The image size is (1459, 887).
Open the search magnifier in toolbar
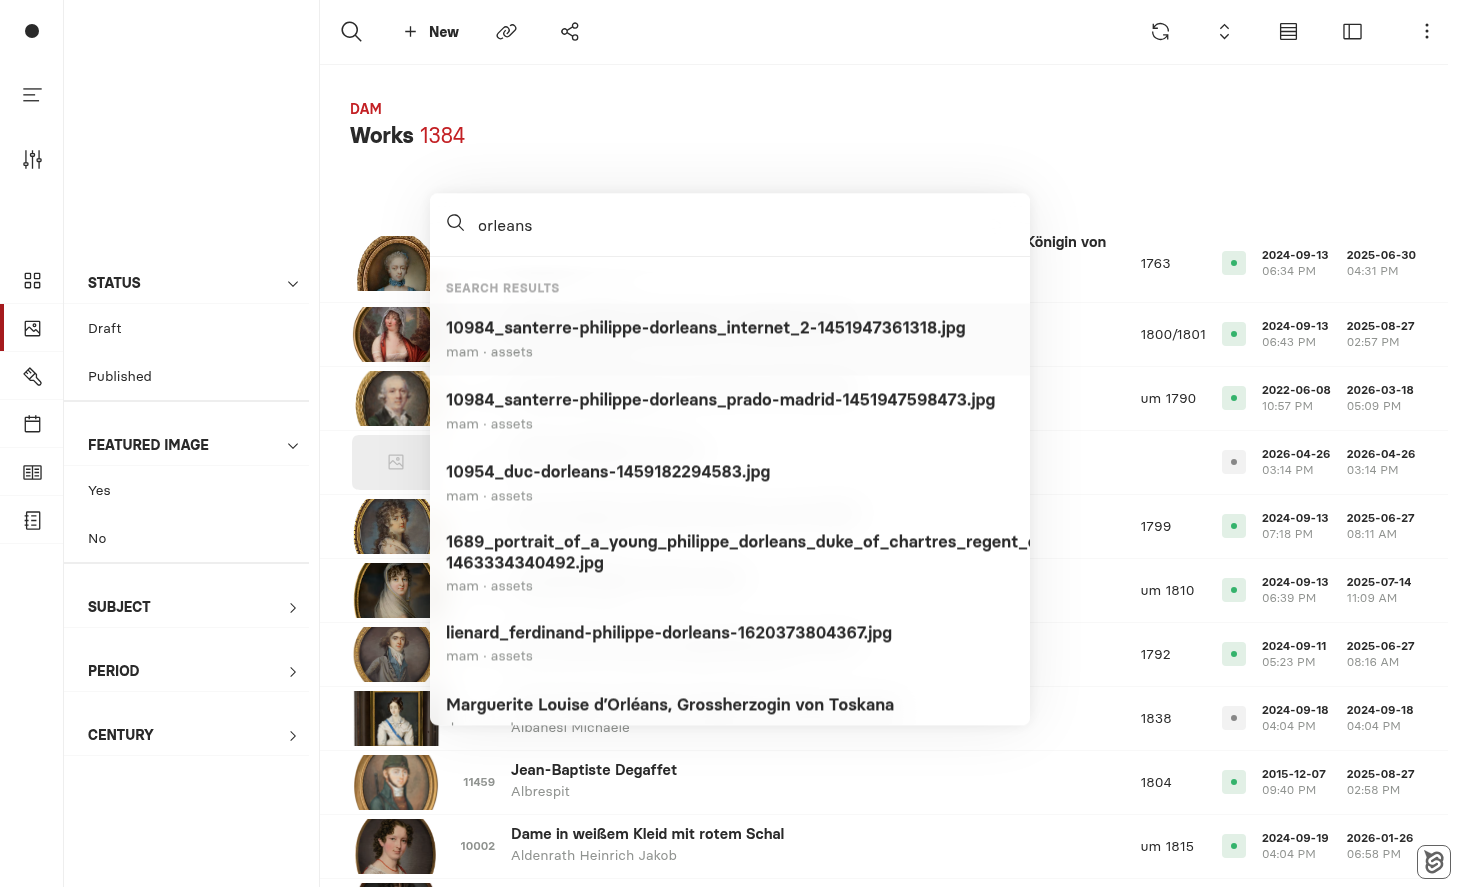click(351, 32)
